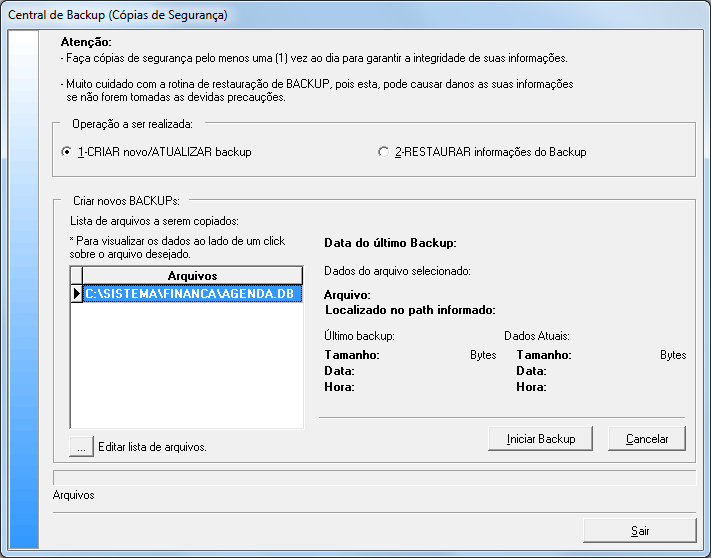
Task: Exit the dialog using "Sair" button
Action: click(639, 530)
